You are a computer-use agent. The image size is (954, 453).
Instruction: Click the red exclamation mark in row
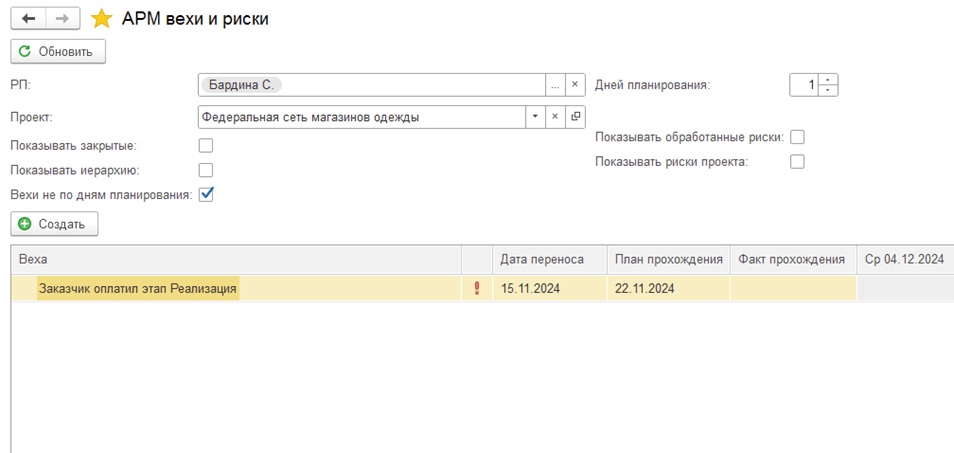coord(476,289)
